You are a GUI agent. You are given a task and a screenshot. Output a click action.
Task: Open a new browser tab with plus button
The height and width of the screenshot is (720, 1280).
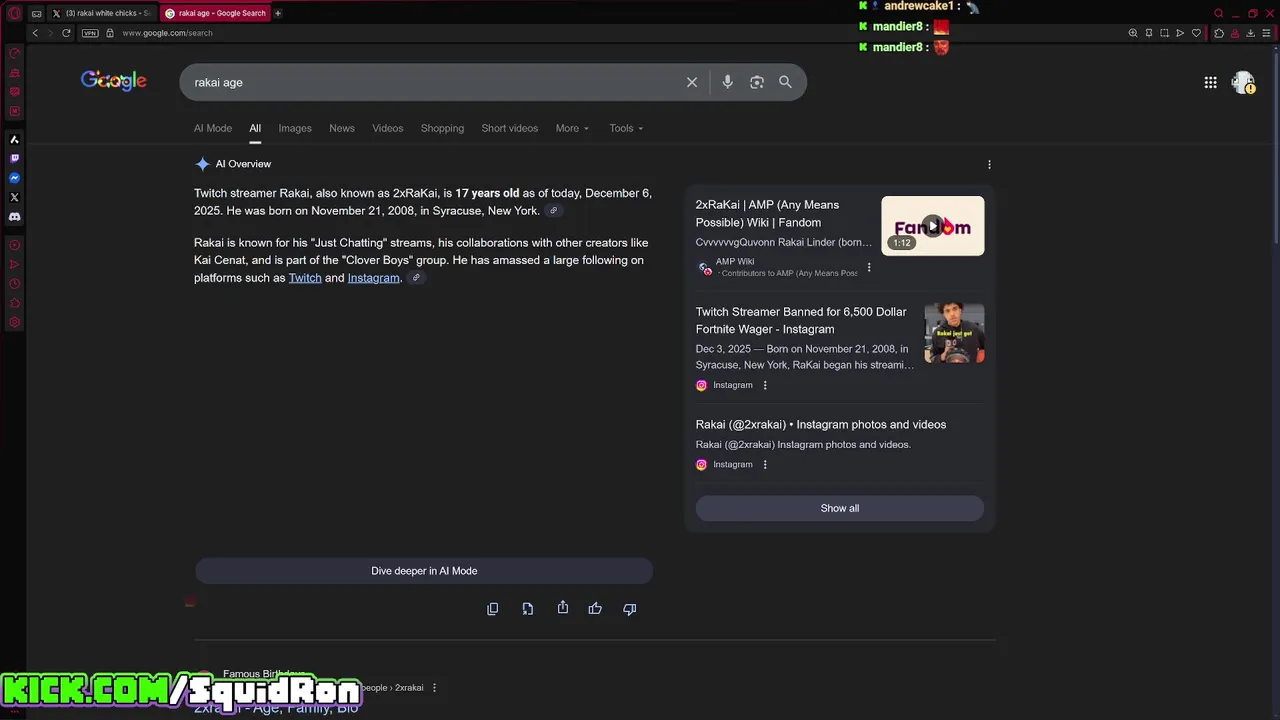click(278, 13)
